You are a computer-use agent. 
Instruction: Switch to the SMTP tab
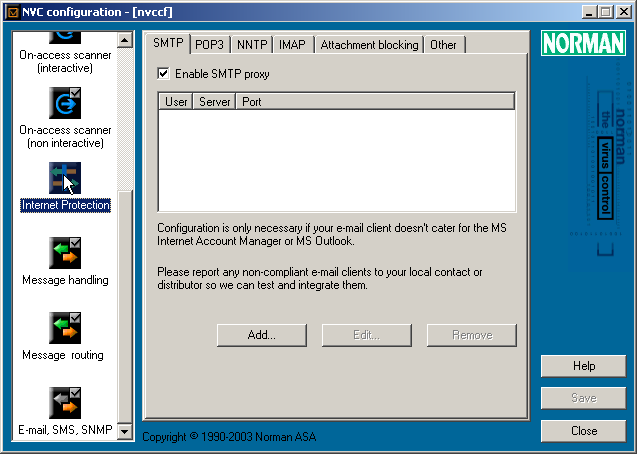pos(168,43)
